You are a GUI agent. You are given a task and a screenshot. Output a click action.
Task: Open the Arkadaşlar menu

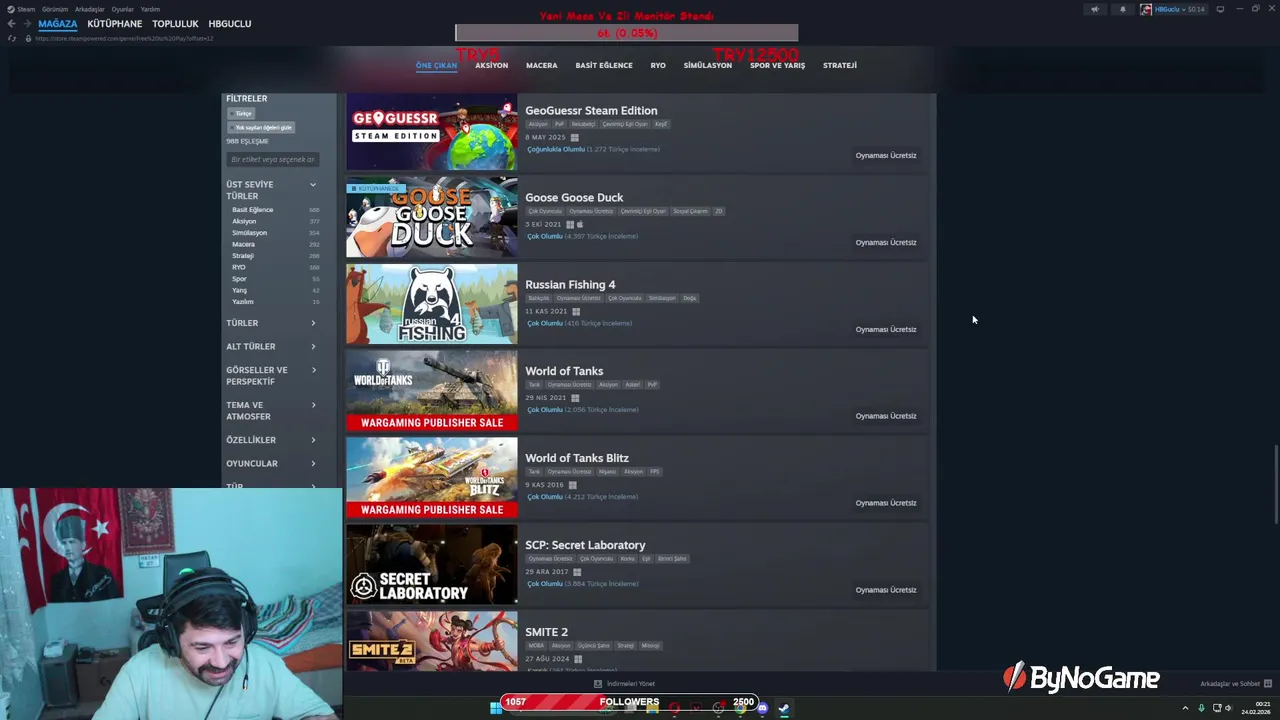coord(89,9)
